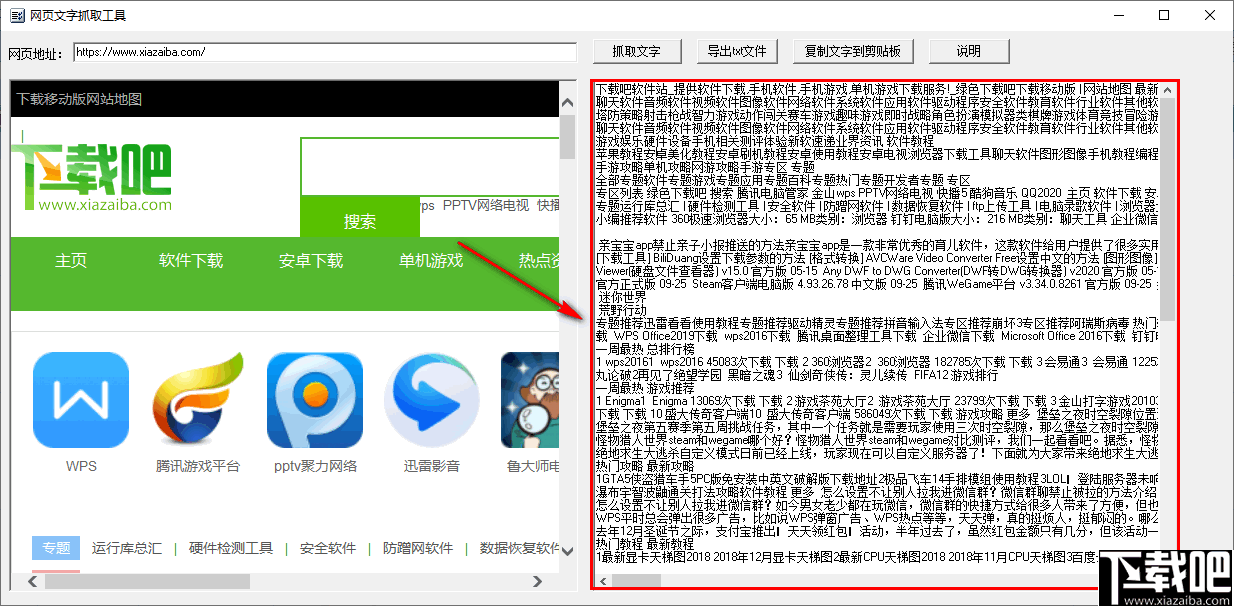
Task: Click the 鲁大师 app icon
Action: point(530,400)
